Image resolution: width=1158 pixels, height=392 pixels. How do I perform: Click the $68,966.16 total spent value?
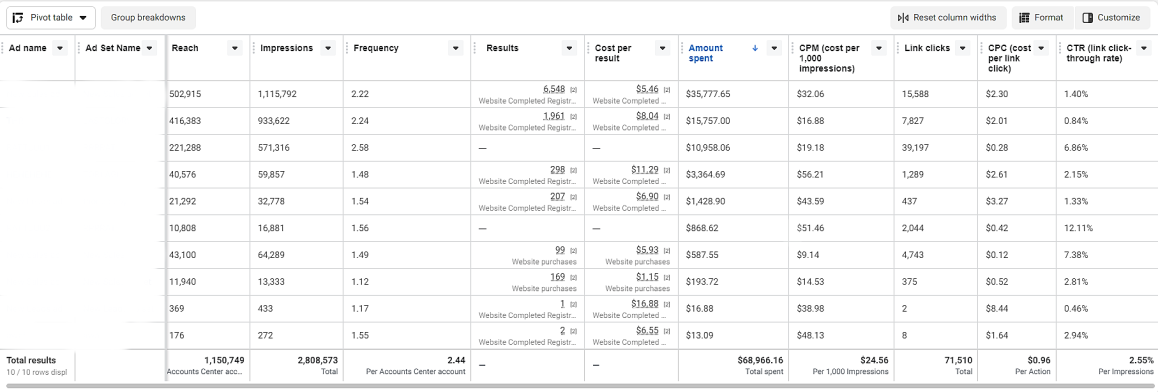click(x=760, y=360)
